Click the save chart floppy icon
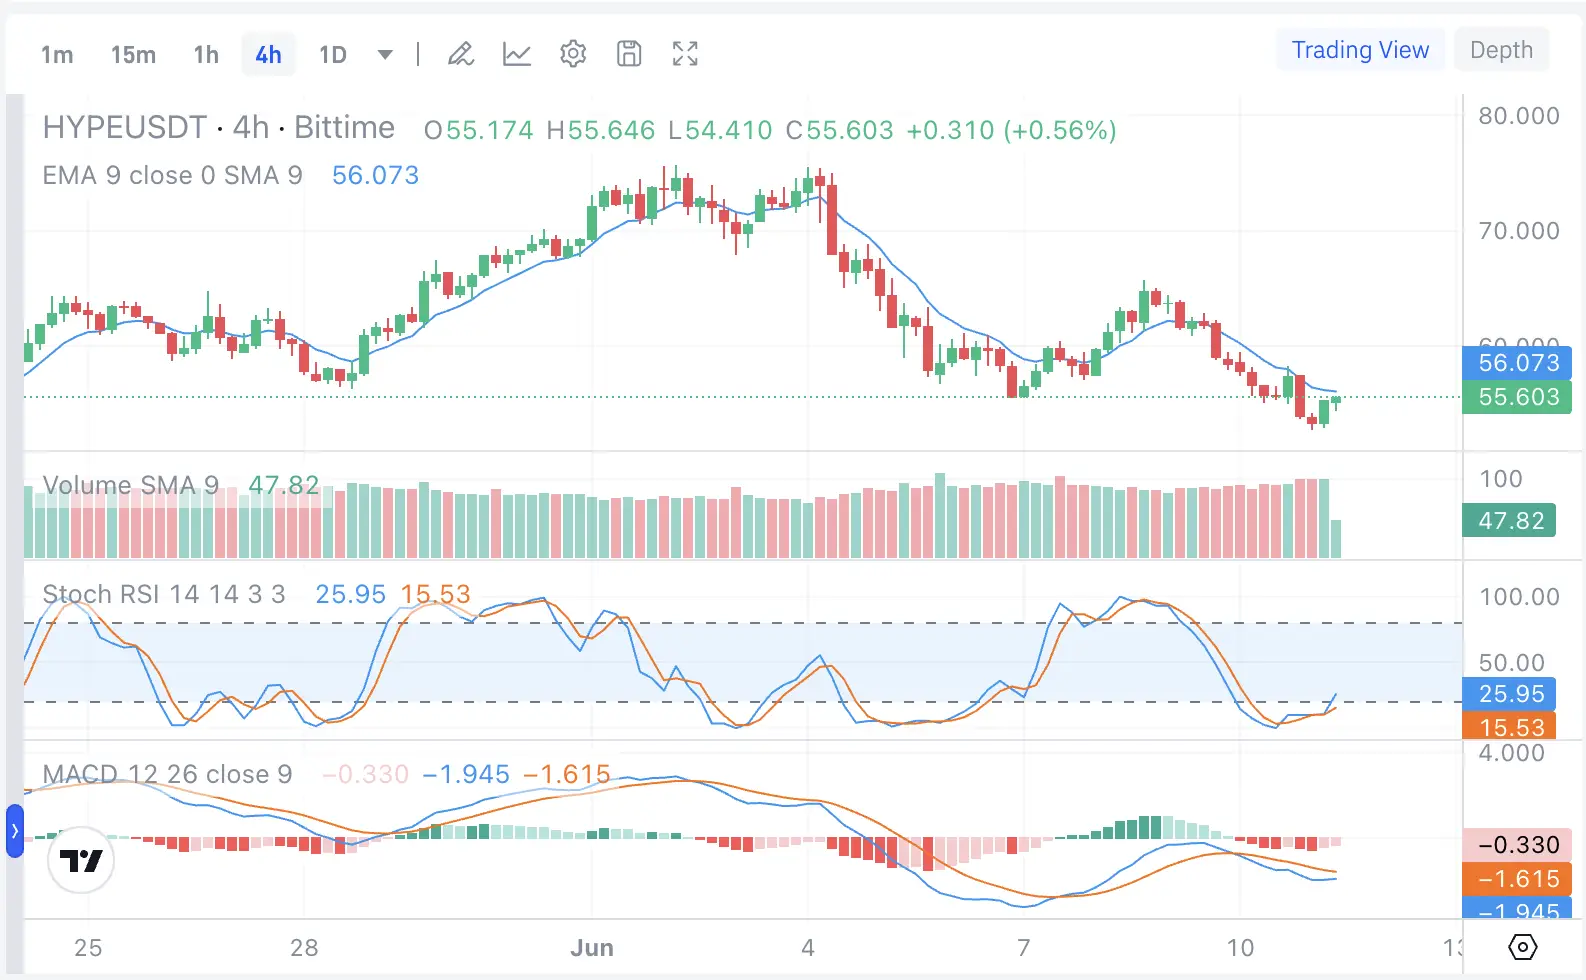The image size is (1586, 980). pyautogui.click(x=629, y=54)
